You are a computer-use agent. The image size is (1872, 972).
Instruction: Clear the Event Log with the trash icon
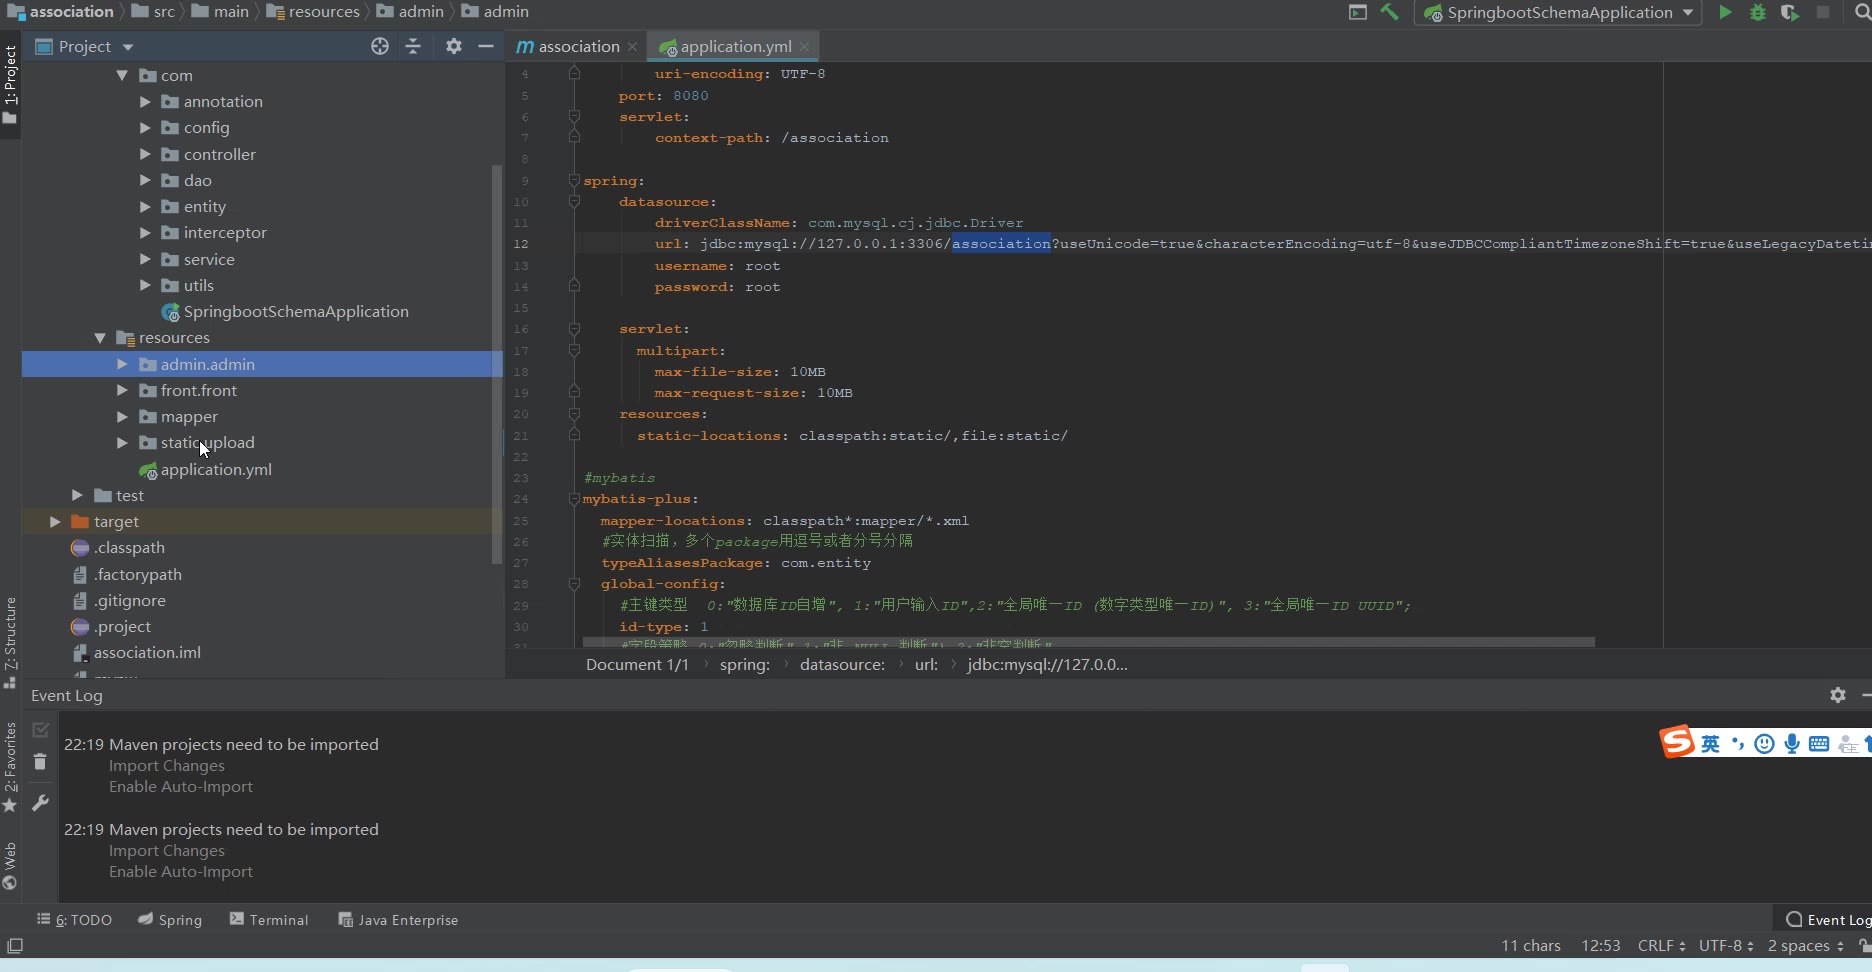[40, 762]
